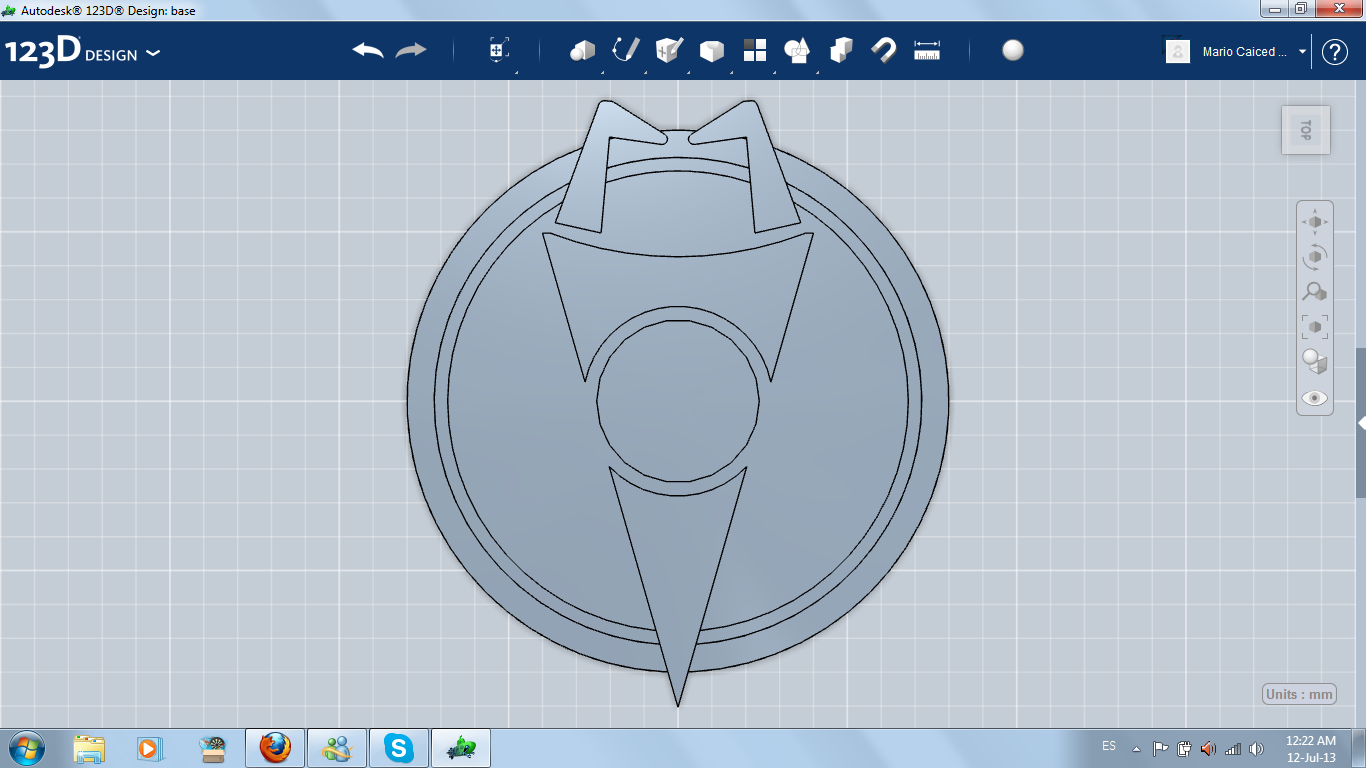Open the Grouping tools menu
The height and width of the screenshot is (768, 1366).
(797, 50)
